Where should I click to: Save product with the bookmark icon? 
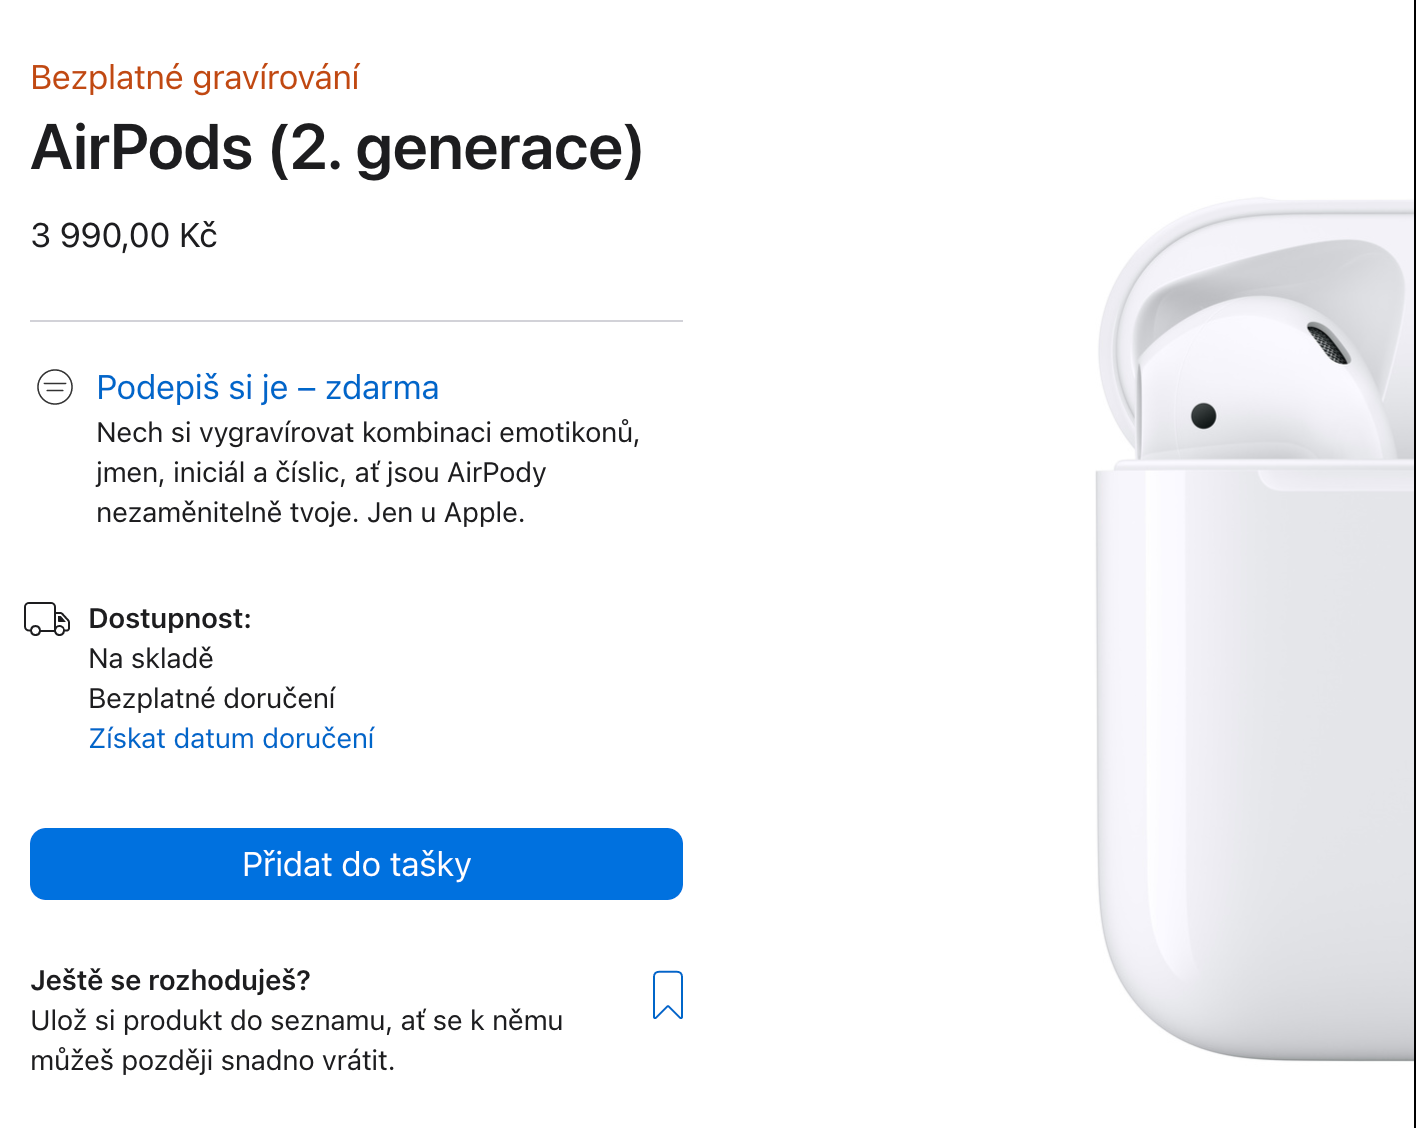tap(667, 995)
